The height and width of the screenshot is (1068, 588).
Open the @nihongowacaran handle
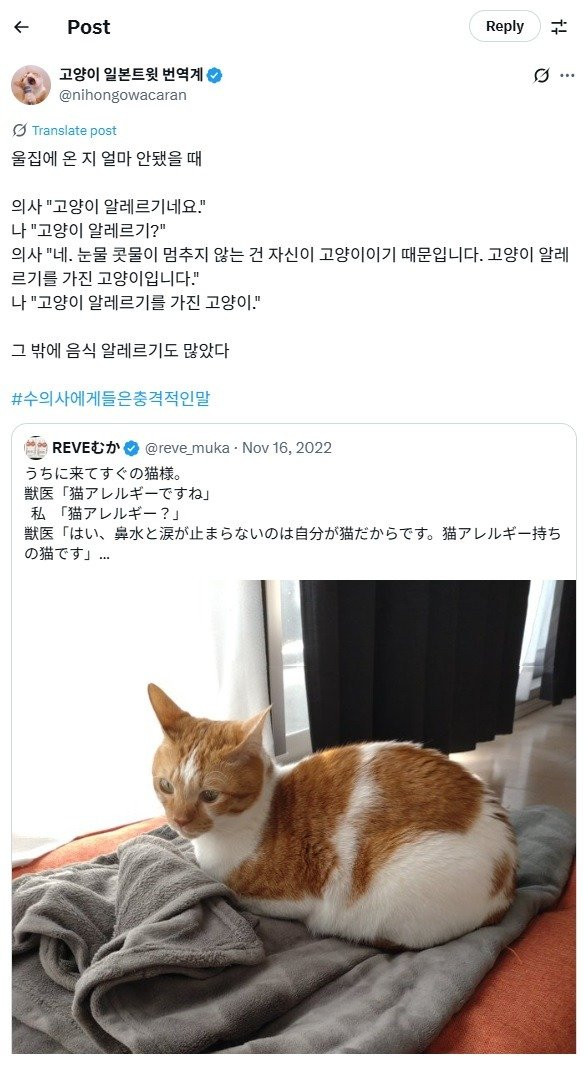click(x=123, y=95)
